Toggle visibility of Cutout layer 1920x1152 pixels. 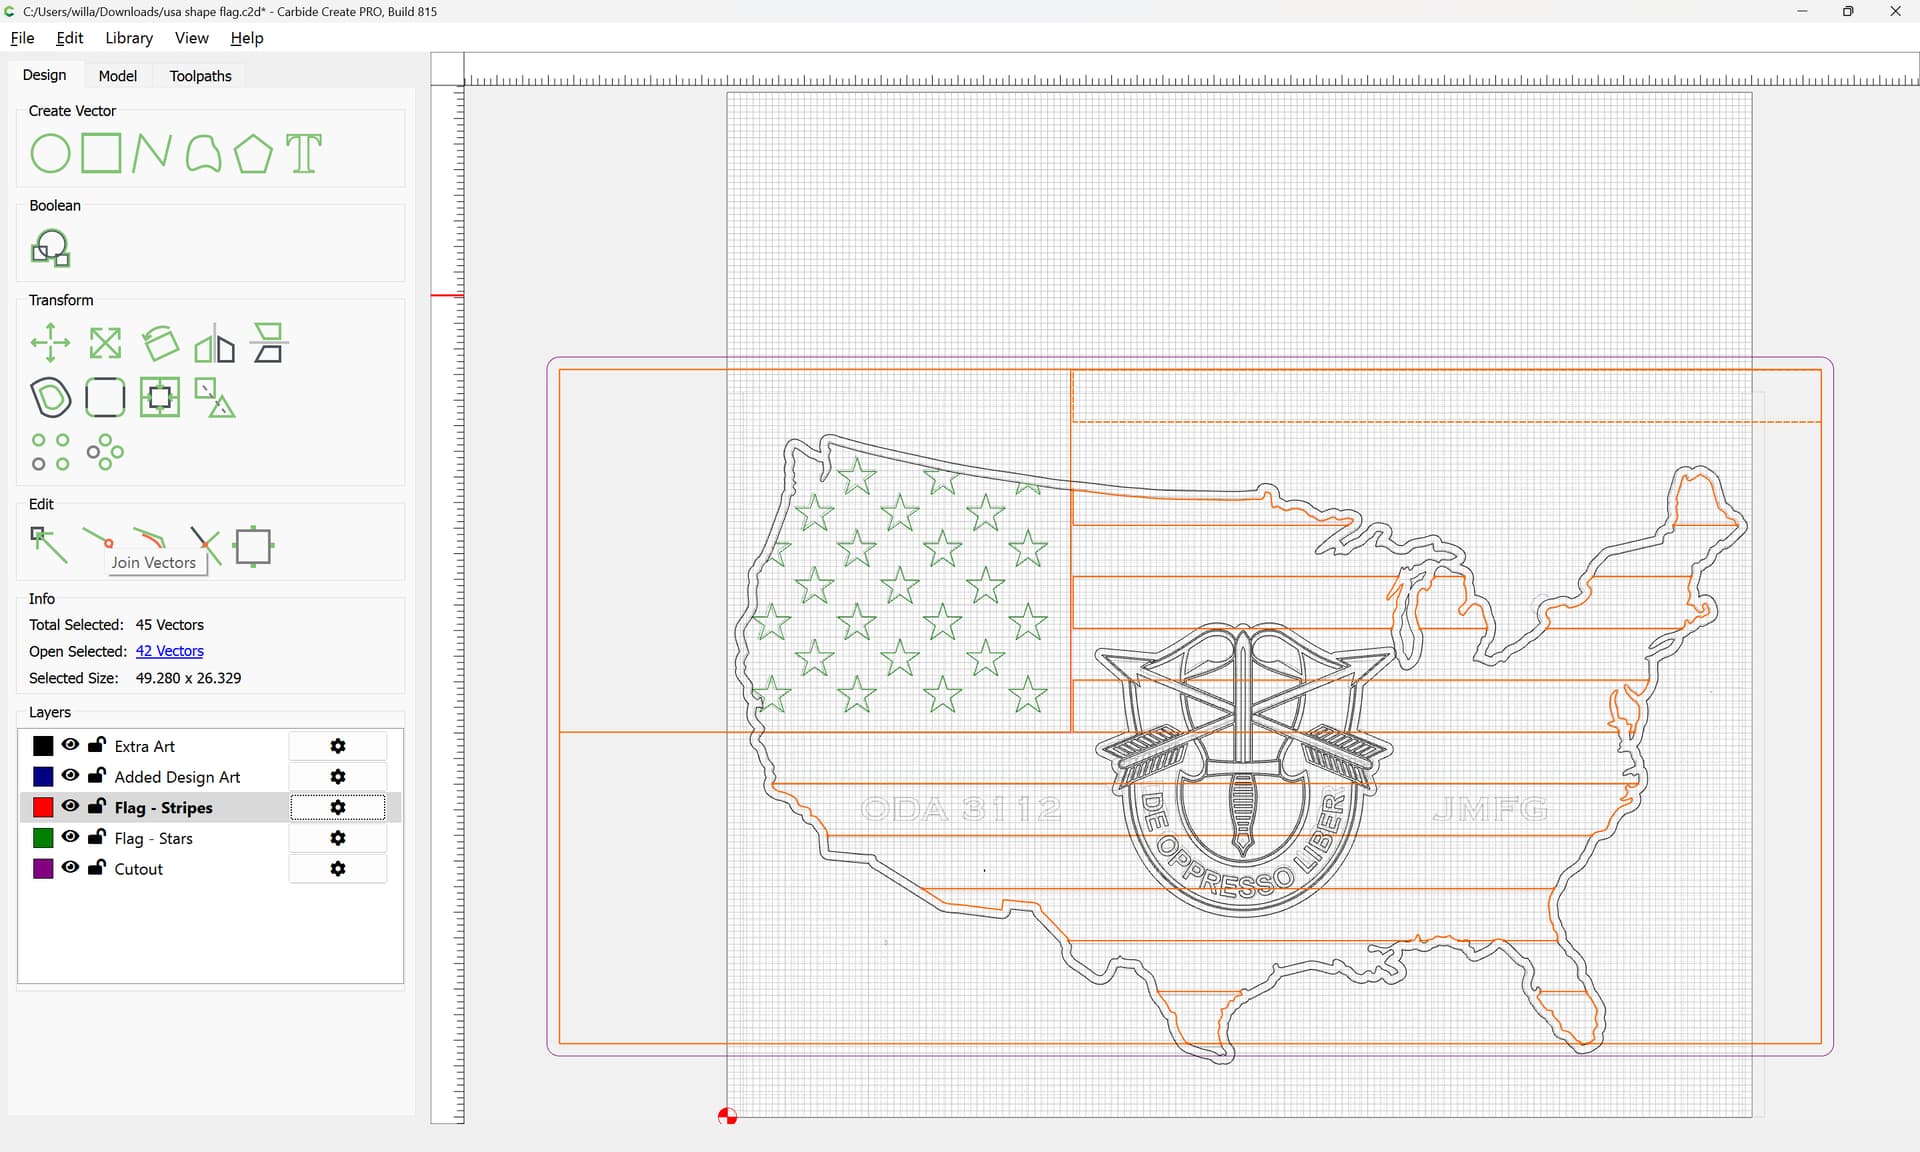[x=70, y=868]
